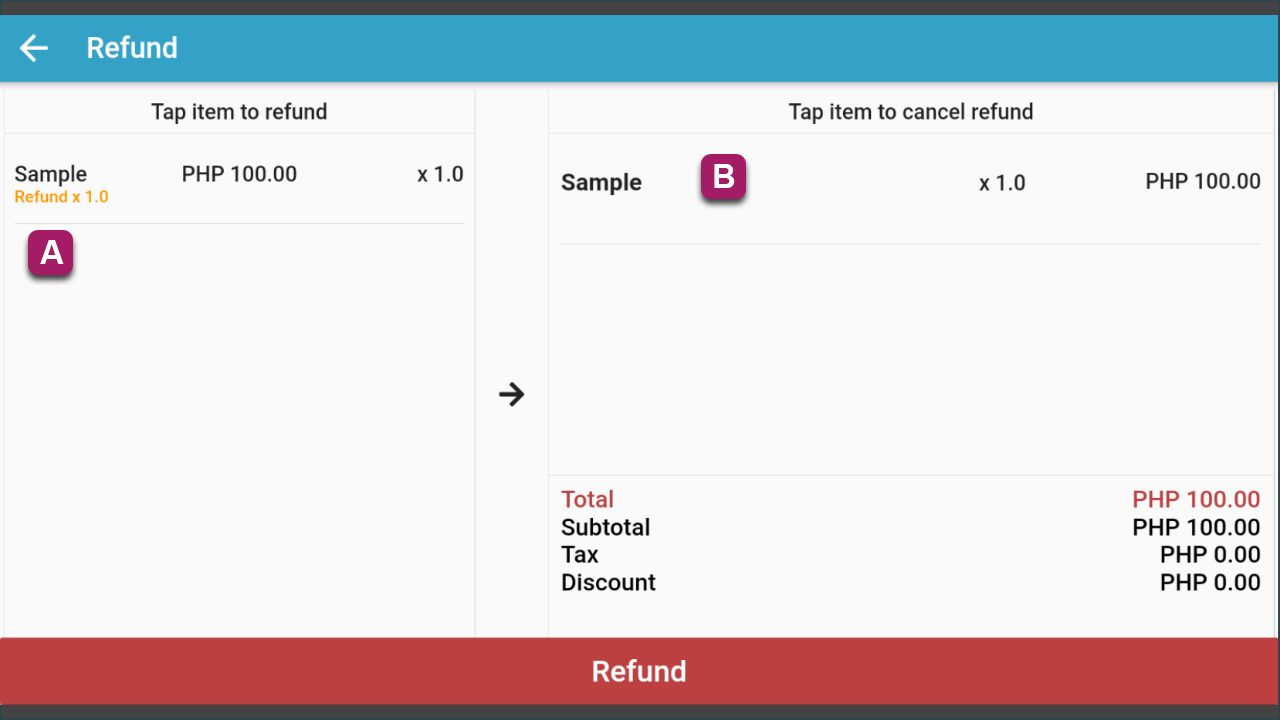This screenshot has width=1280, height=720.
Task: Click the red Total PHP 100.00 amount
Action: pyautogui.click(x=1196, y=499)
